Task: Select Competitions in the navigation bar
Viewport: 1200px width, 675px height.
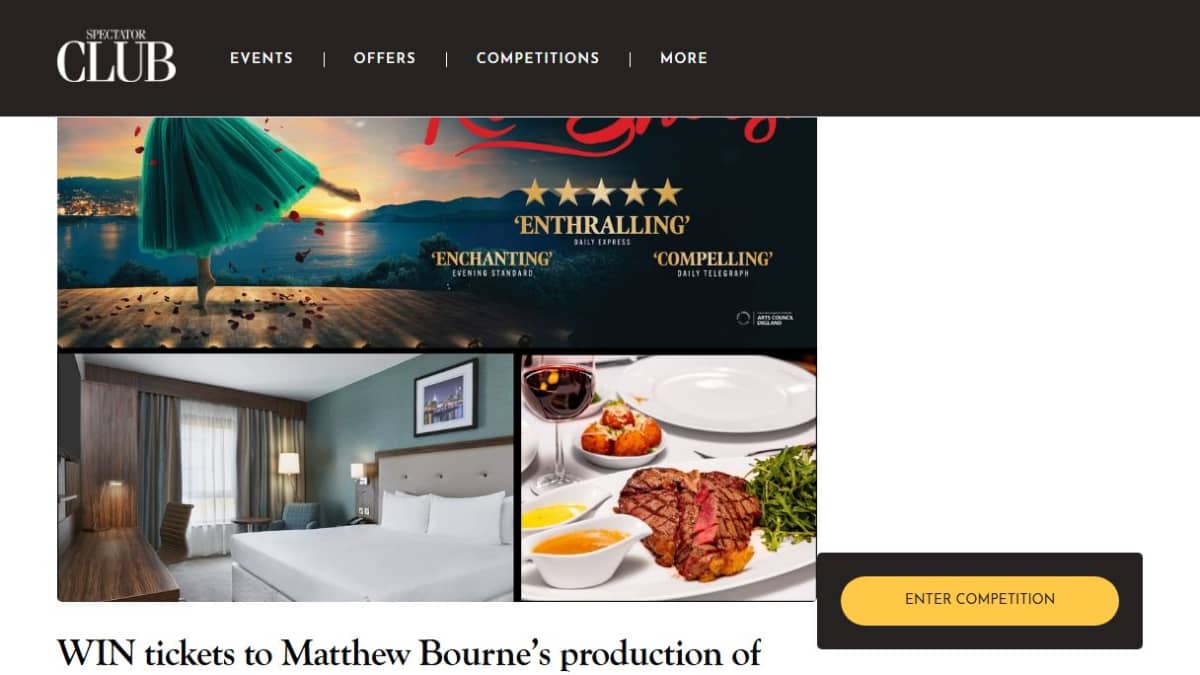Action: pos(538,58)
